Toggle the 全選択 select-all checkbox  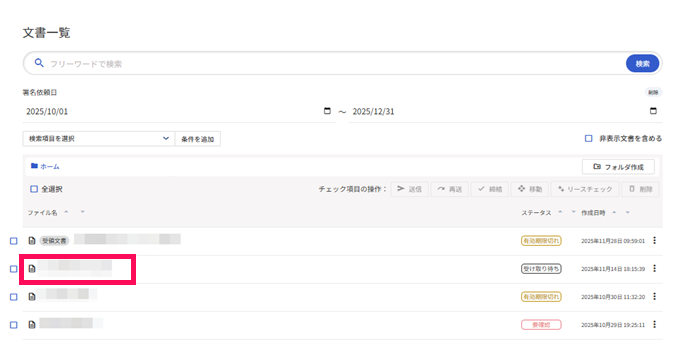[x=34, y=189]
